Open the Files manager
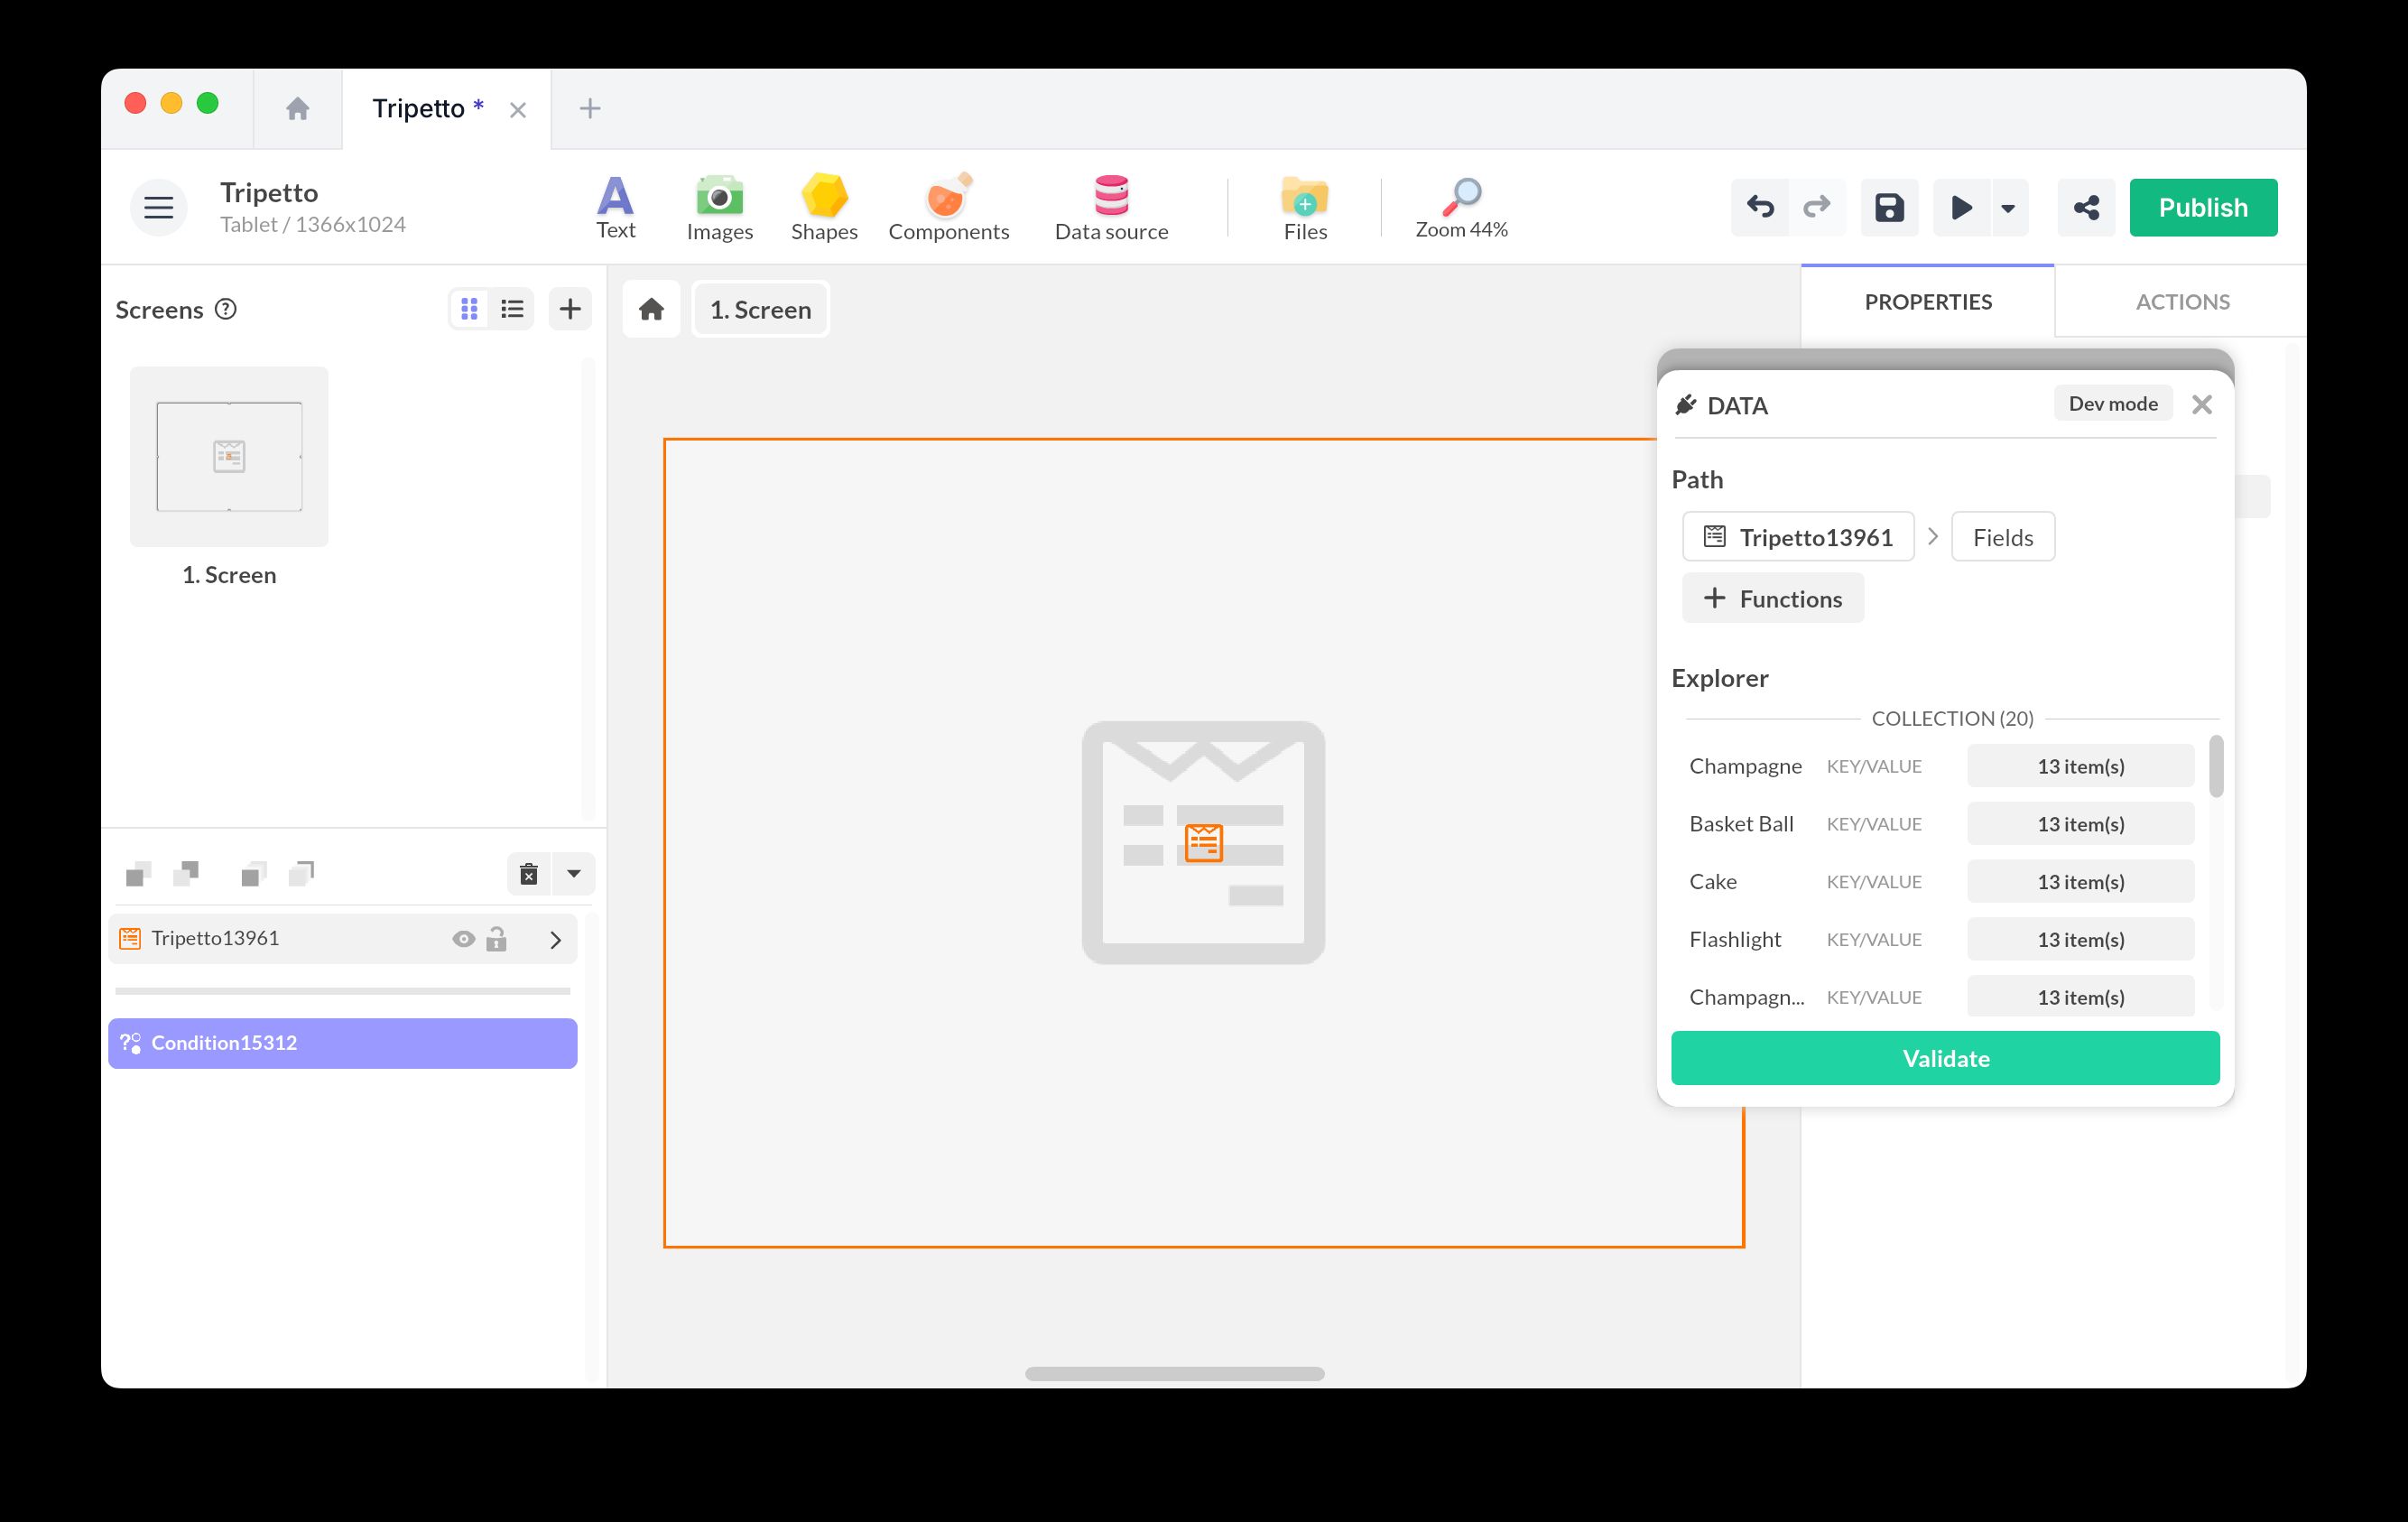This screenshot has height=1522, width=2408. [x=1304, y=207]
